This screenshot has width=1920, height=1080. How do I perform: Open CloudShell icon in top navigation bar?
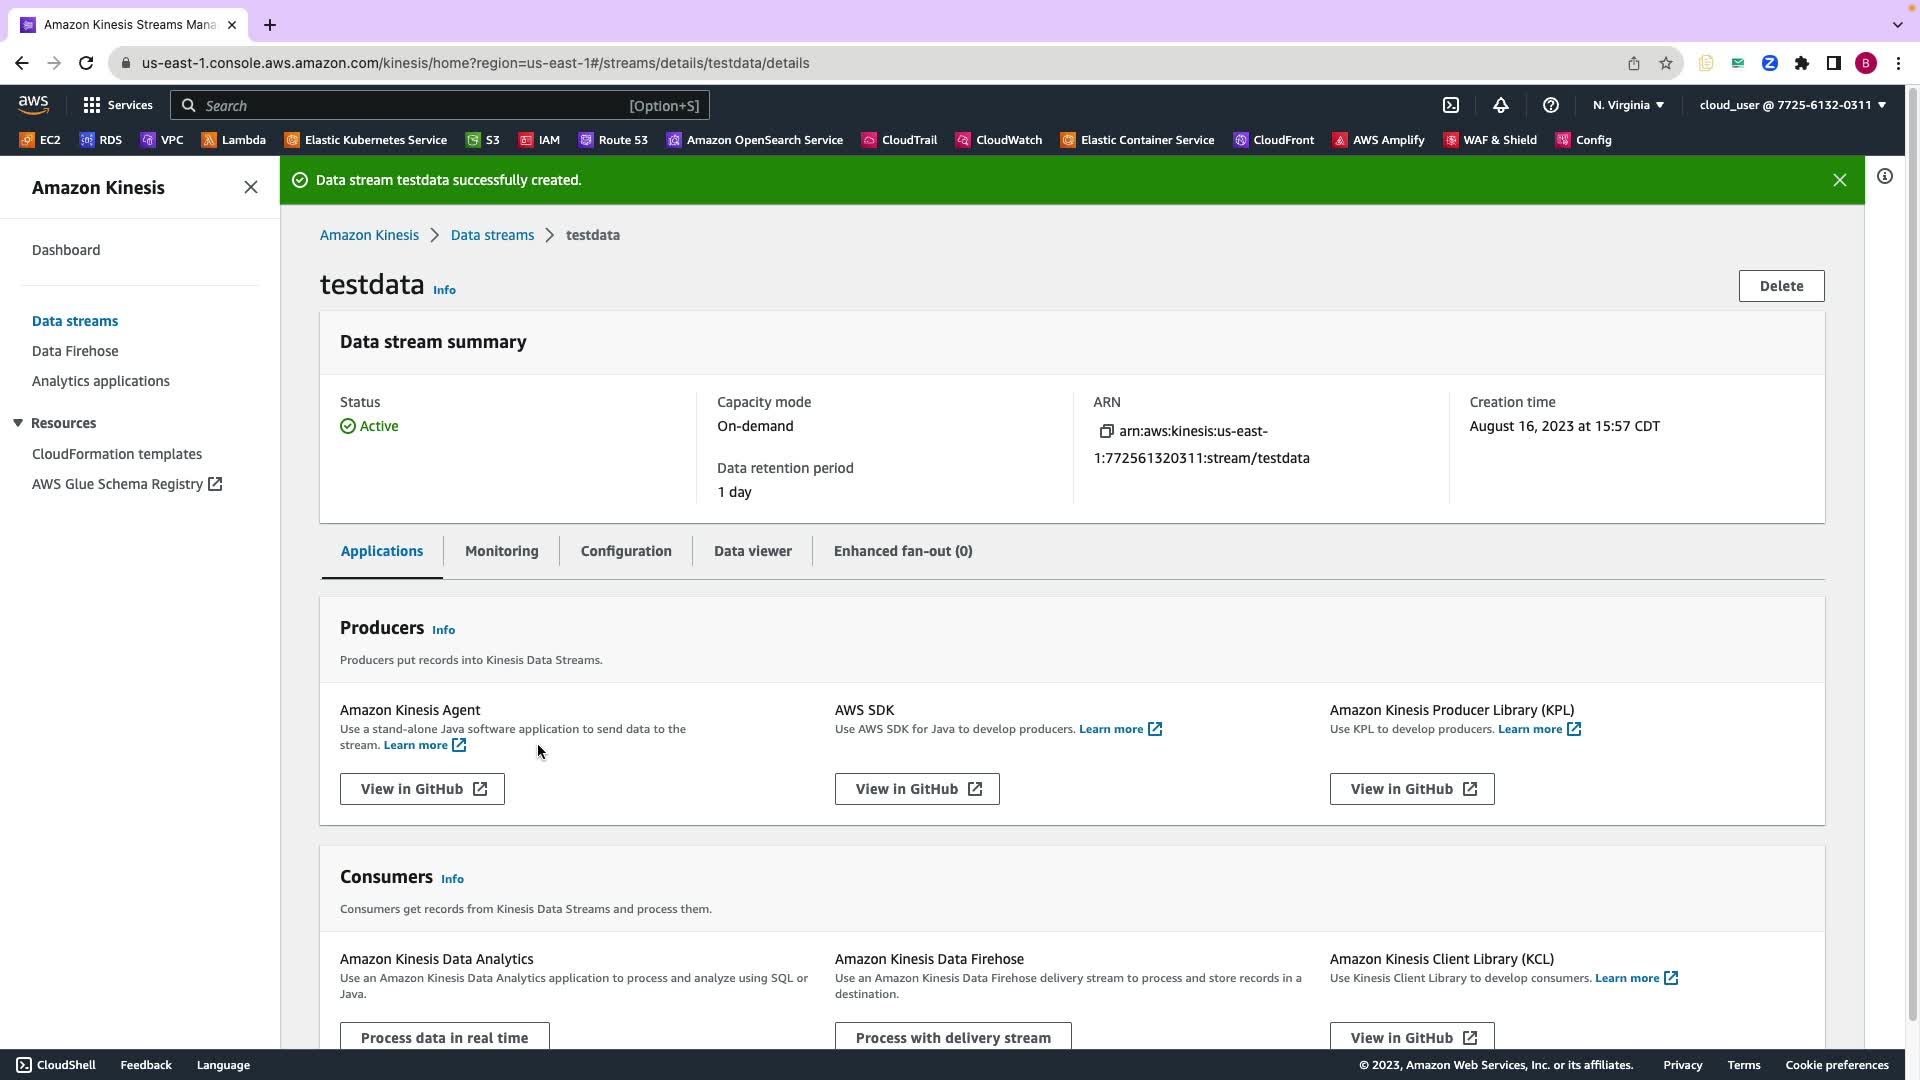1451,105
